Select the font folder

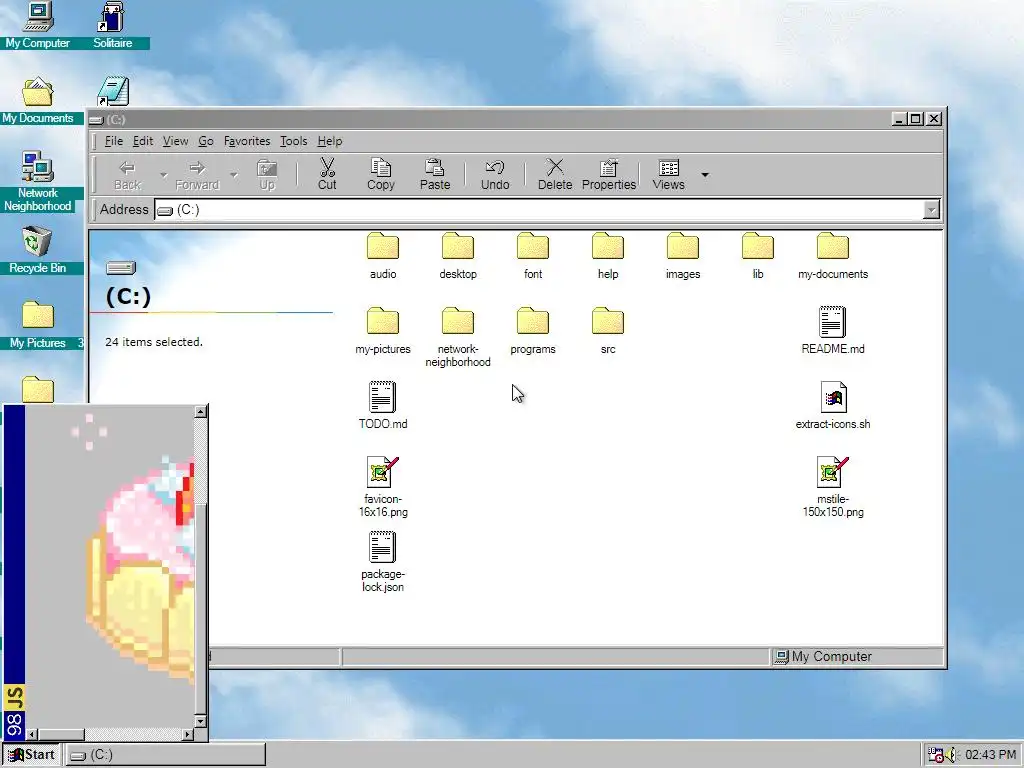point(533,256)
